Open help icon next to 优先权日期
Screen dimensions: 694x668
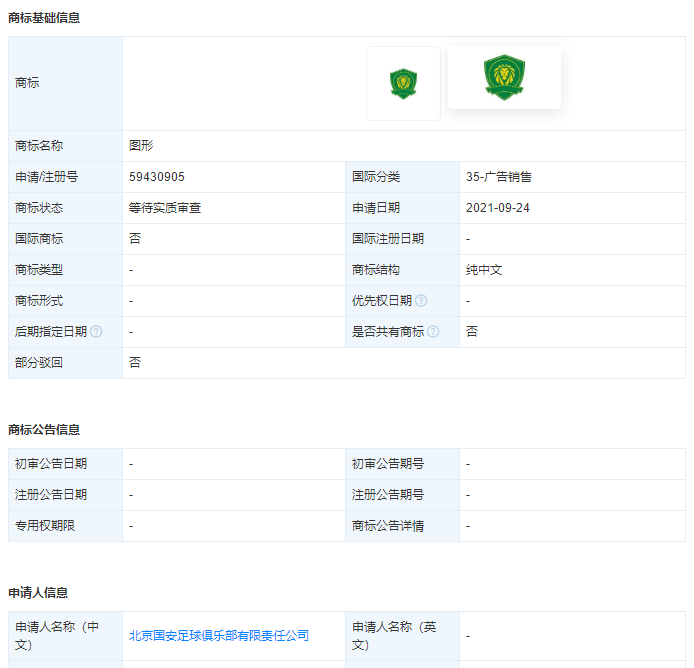pyautogui.click(x=421, y=301)
